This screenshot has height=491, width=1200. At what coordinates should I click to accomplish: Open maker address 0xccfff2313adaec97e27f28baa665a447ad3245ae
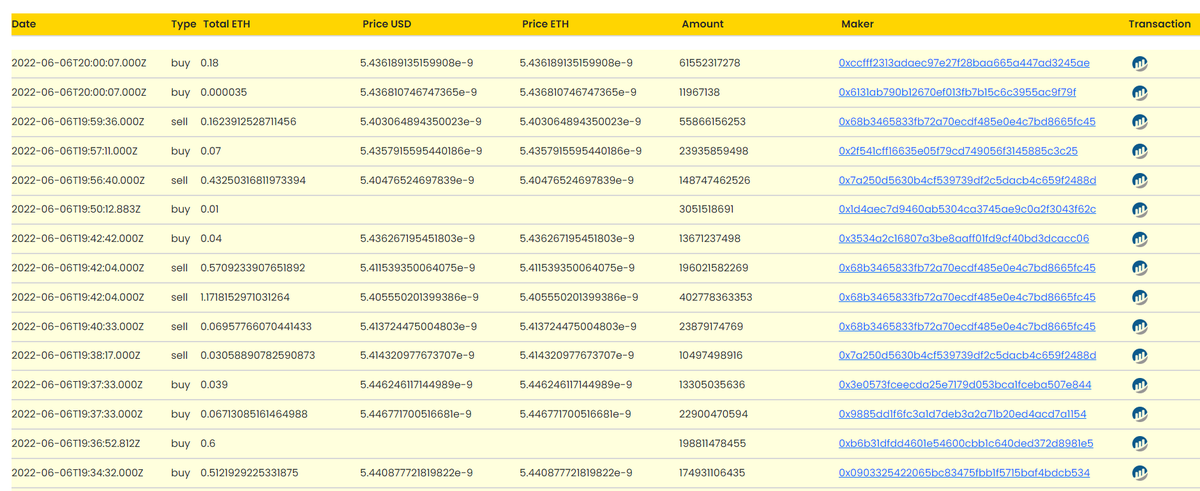964,63
